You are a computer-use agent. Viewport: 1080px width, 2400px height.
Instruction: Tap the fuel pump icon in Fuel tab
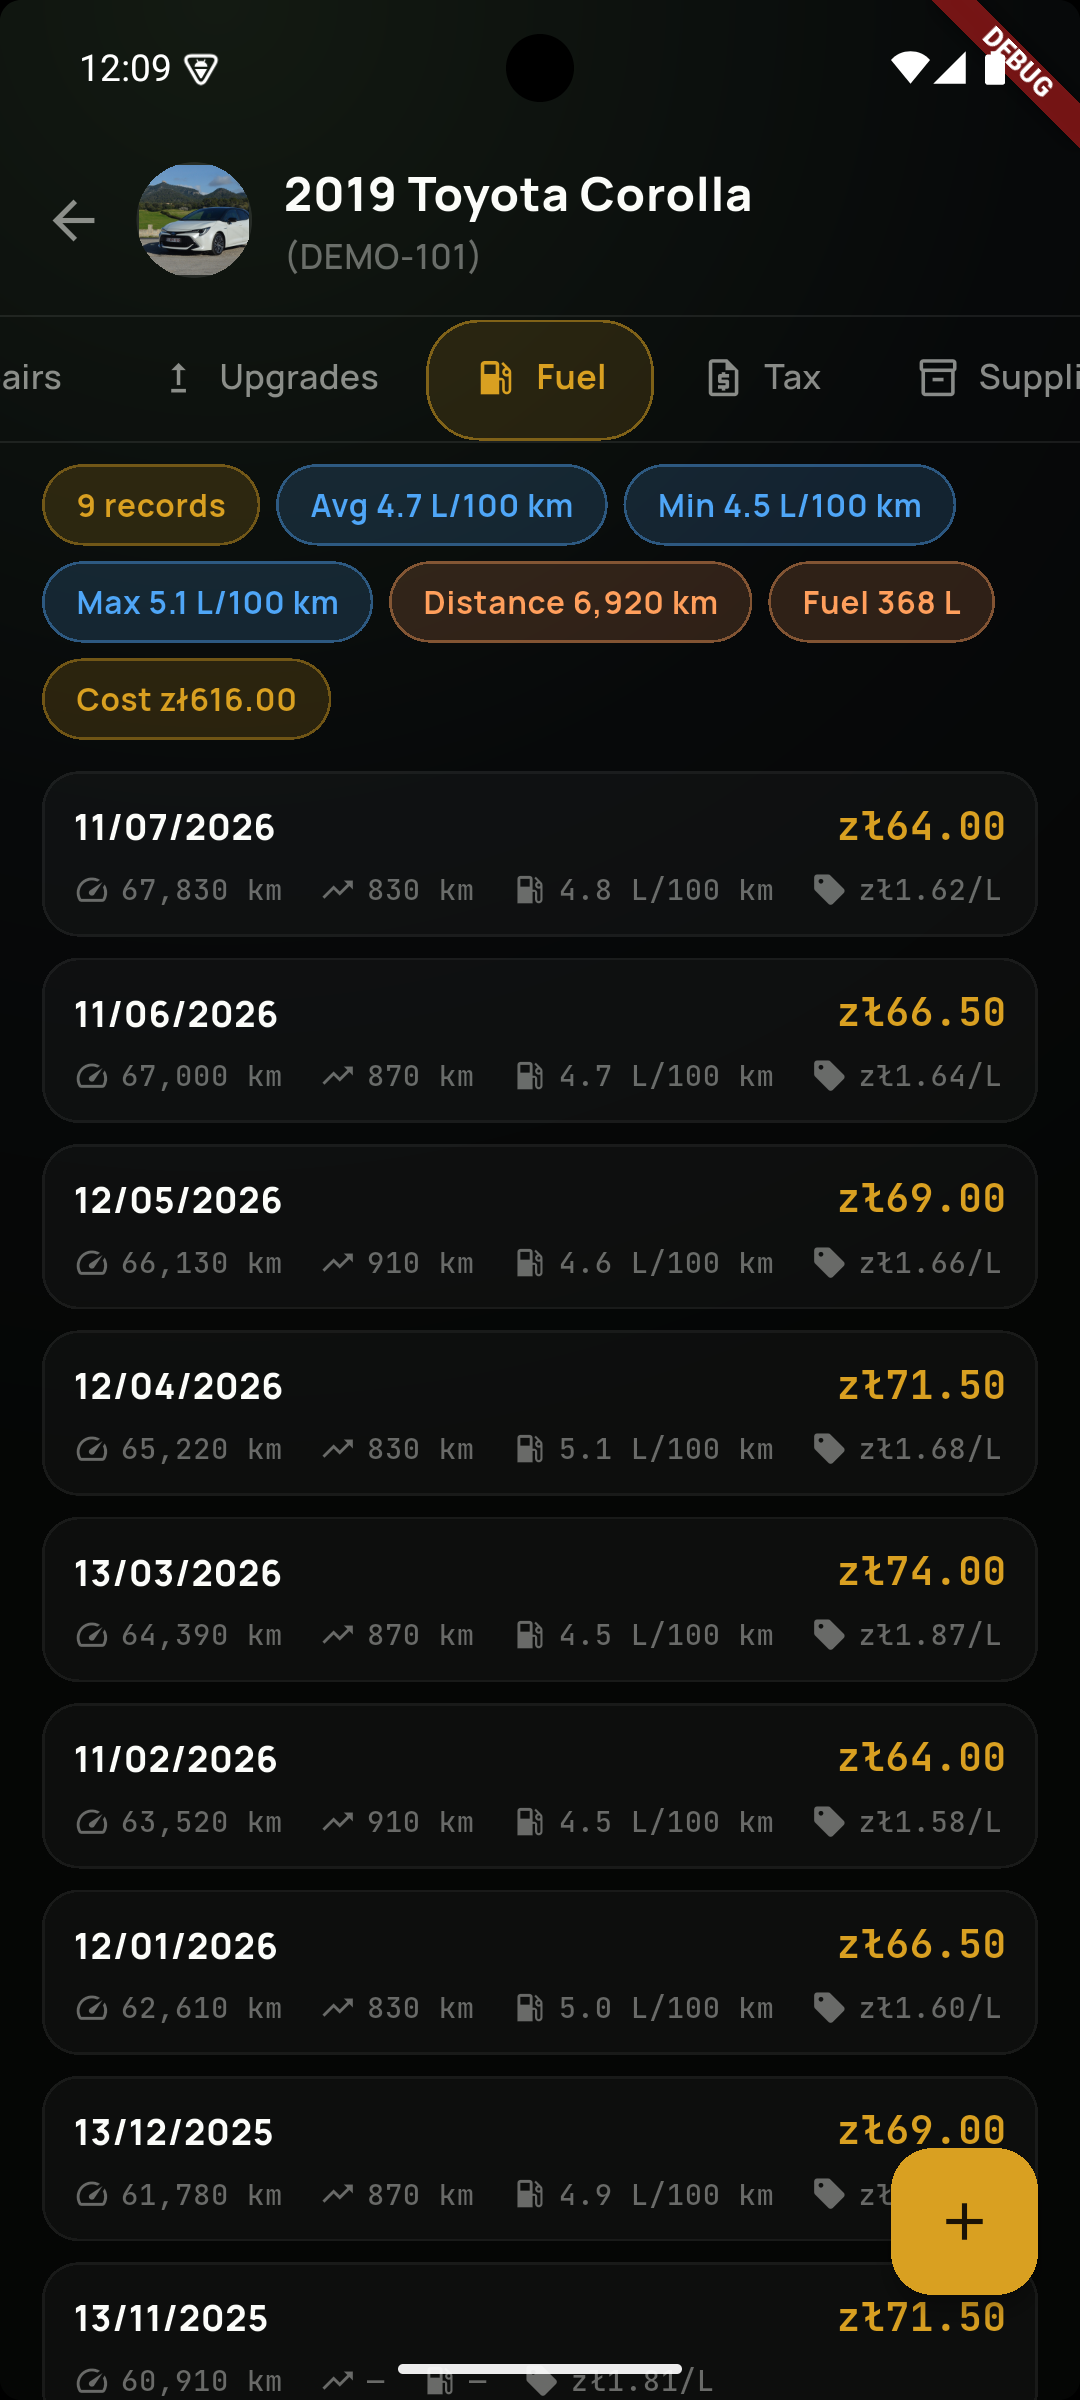coord(496,378)
